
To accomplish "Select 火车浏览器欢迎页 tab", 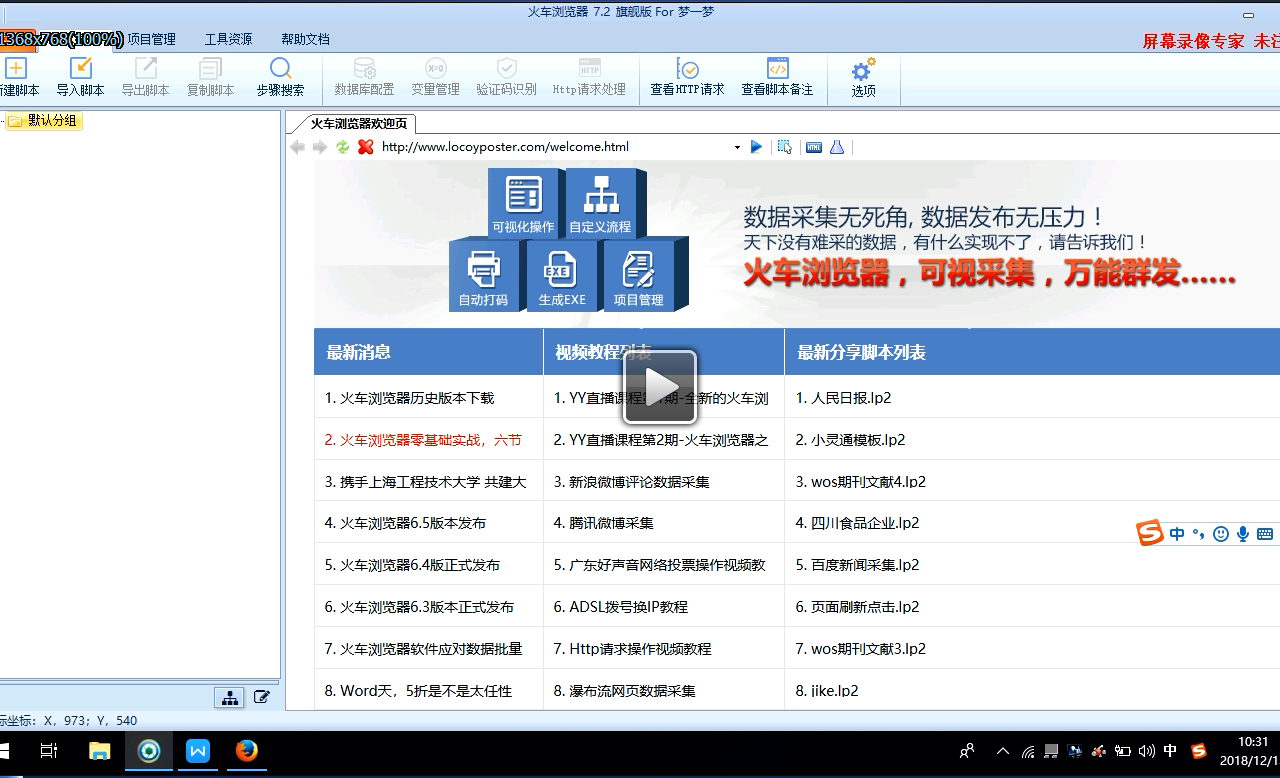I will (x=358, y=124).
